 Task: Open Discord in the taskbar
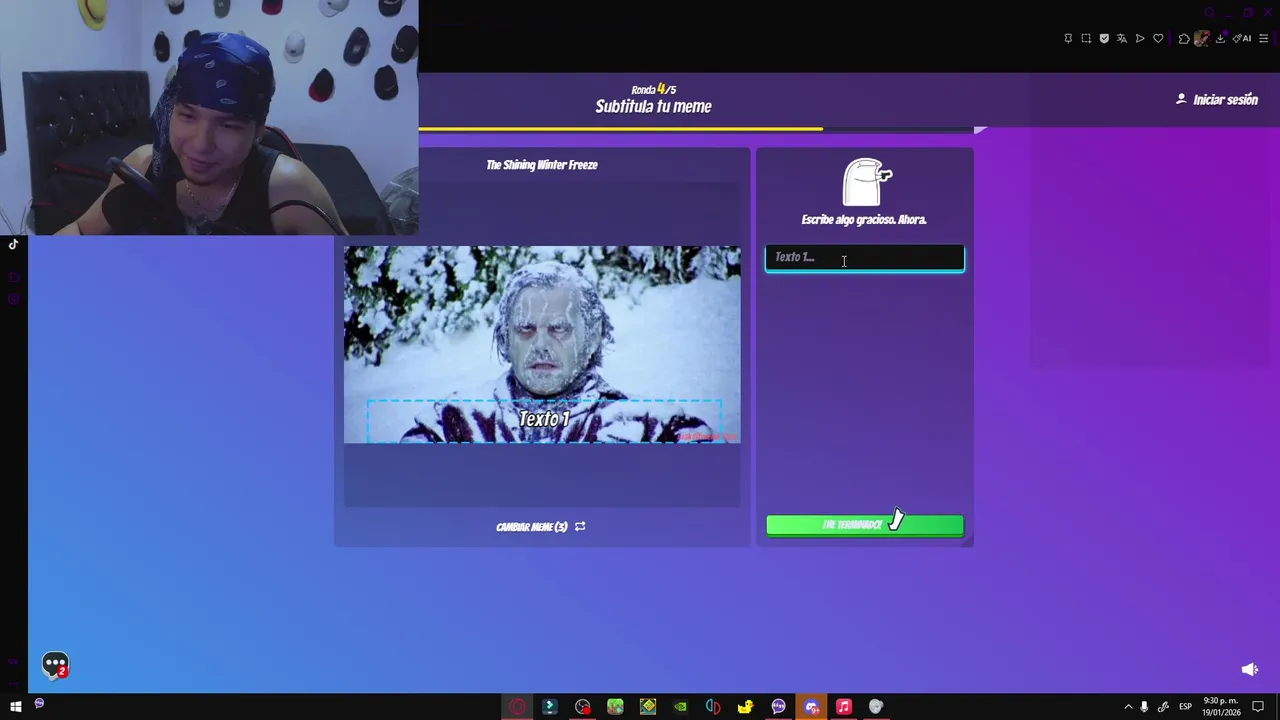coord(811,707)
